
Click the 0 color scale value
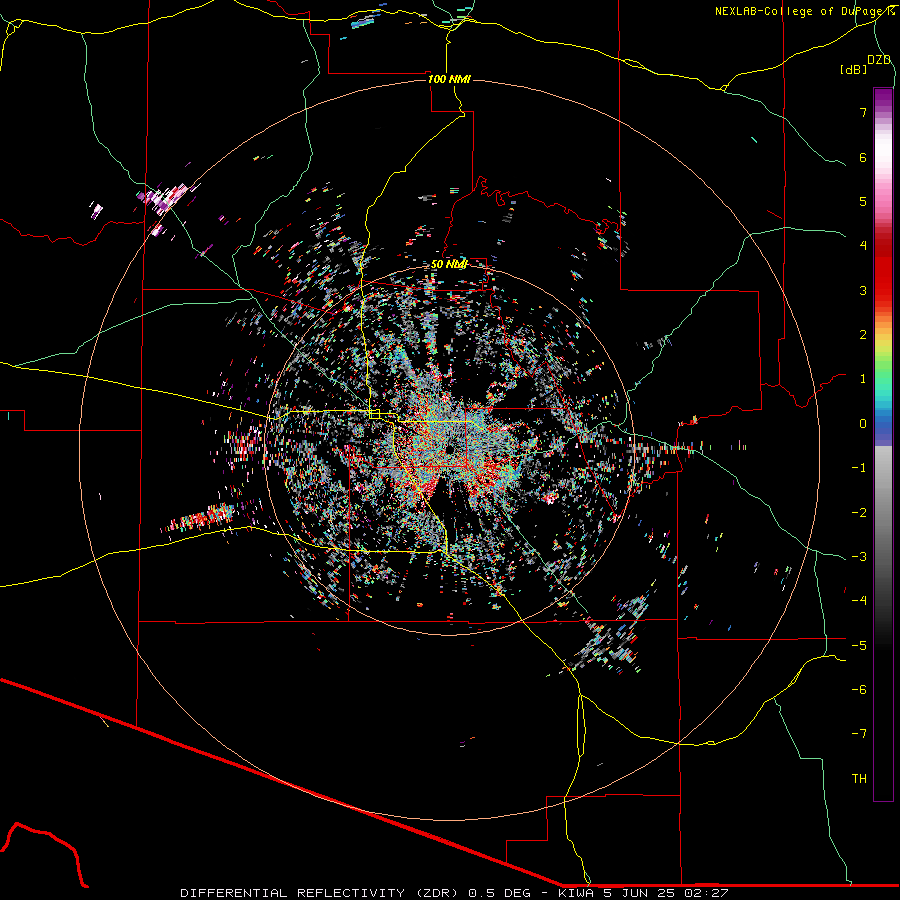coord(863,424)
